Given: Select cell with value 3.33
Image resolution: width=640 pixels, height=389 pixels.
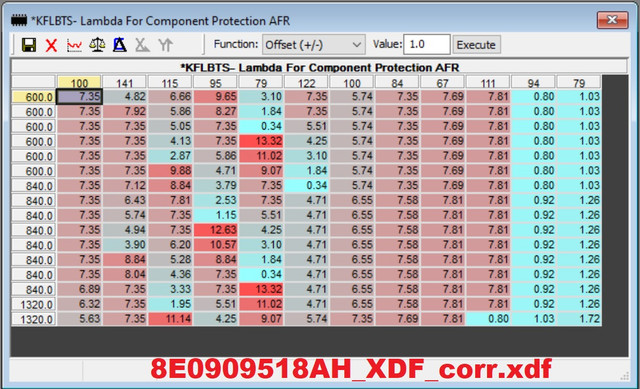Looking at the screenshot, I should coord(170,289).
